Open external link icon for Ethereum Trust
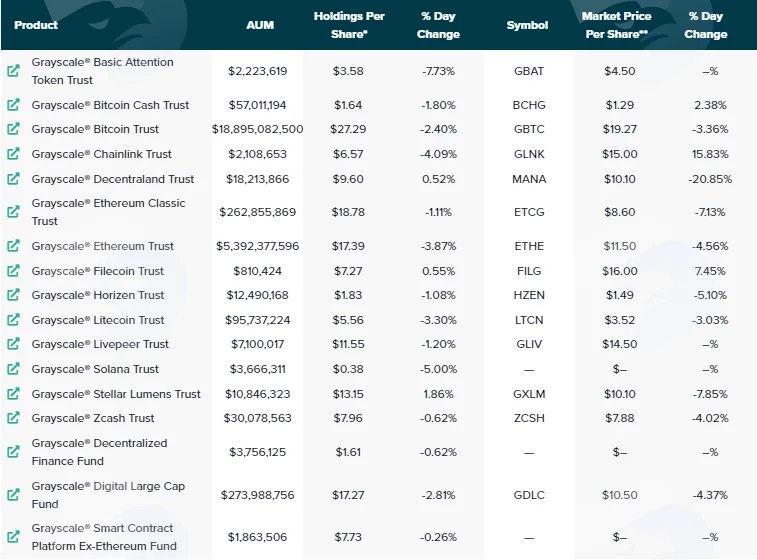 click(x=14, y=246)
